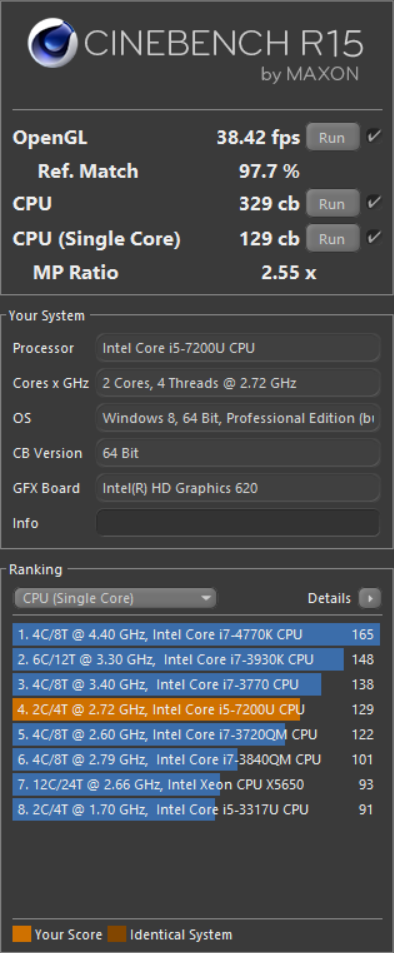394x953 pixels.
Task: Toggle the OpenGL test checkbox
Action: point(374,137)
